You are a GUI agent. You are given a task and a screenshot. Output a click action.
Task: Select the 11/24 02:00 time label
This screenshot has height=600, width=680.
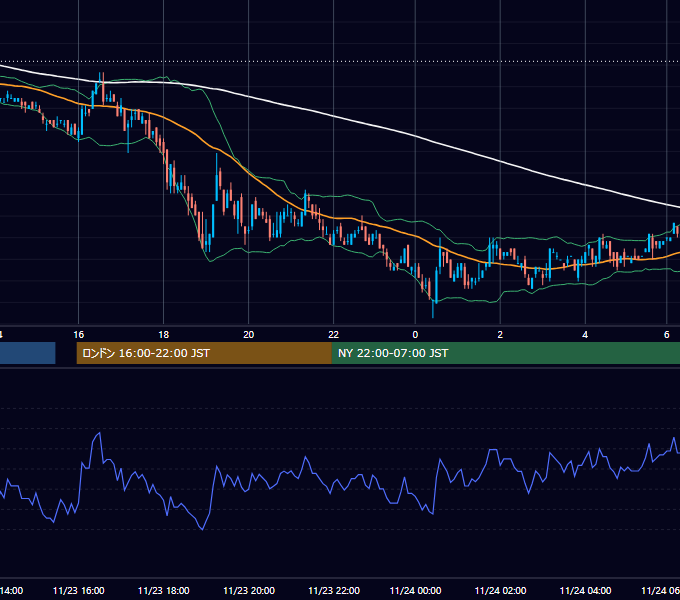(x=500, y=590)
